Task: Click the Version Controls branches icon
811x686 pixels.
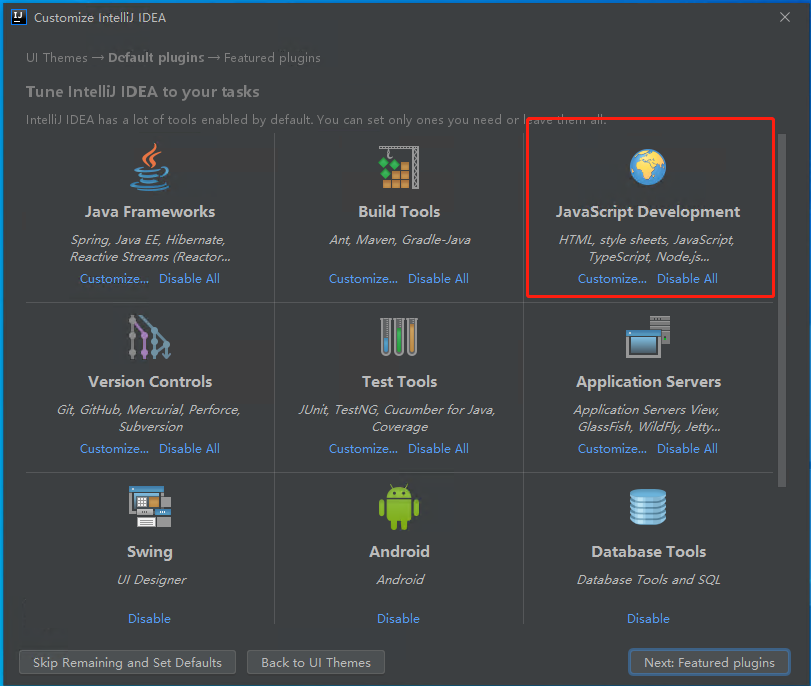Action: [x=150, y=337]
